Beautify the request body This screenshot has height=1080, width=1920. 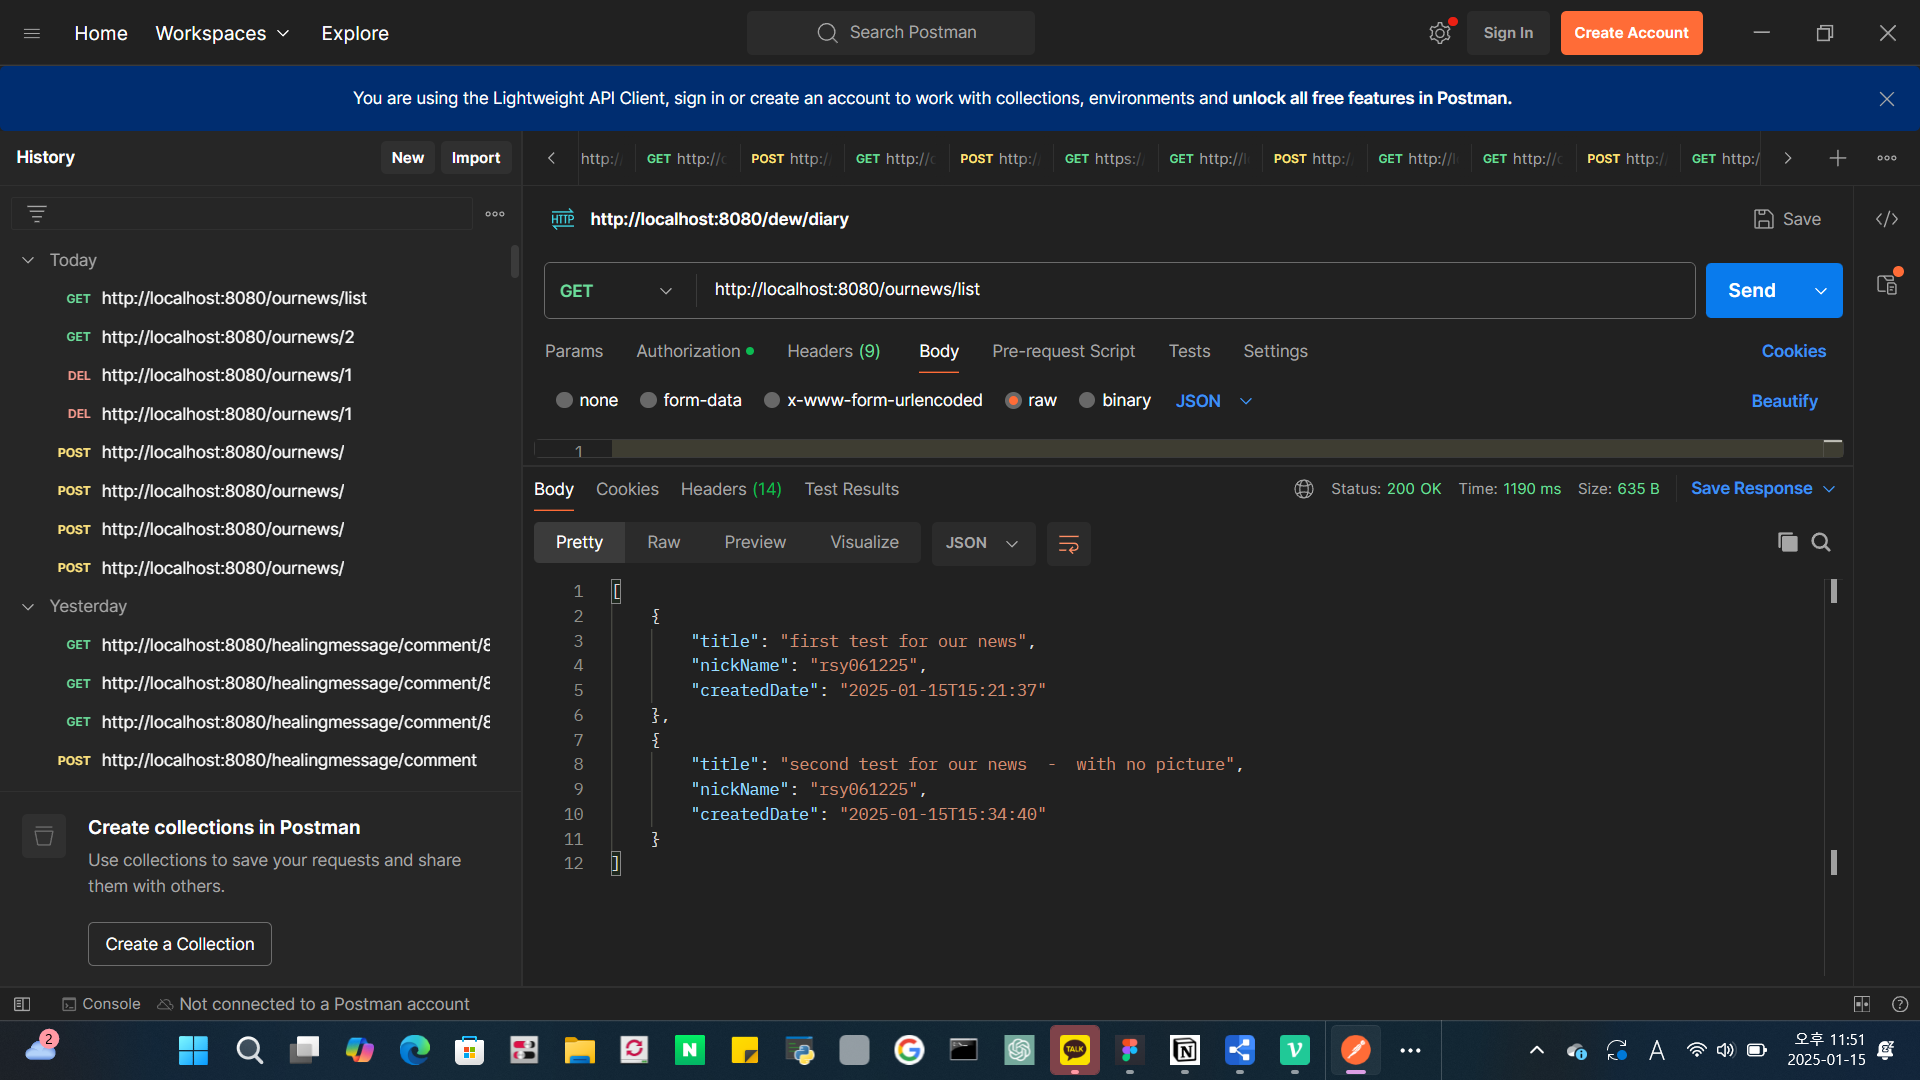click(x=1785, y=401)
